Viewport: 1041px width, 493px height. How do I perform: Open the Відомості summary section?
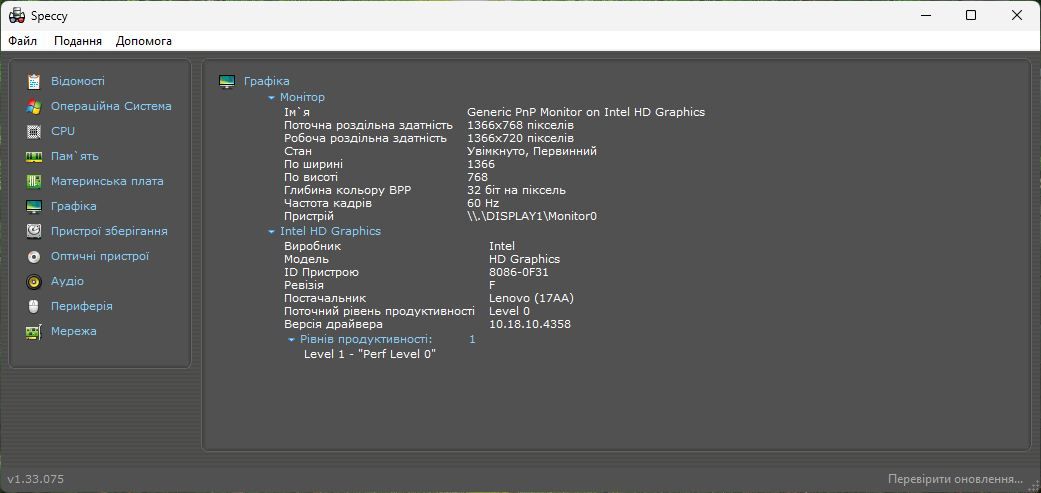[78, 81]
